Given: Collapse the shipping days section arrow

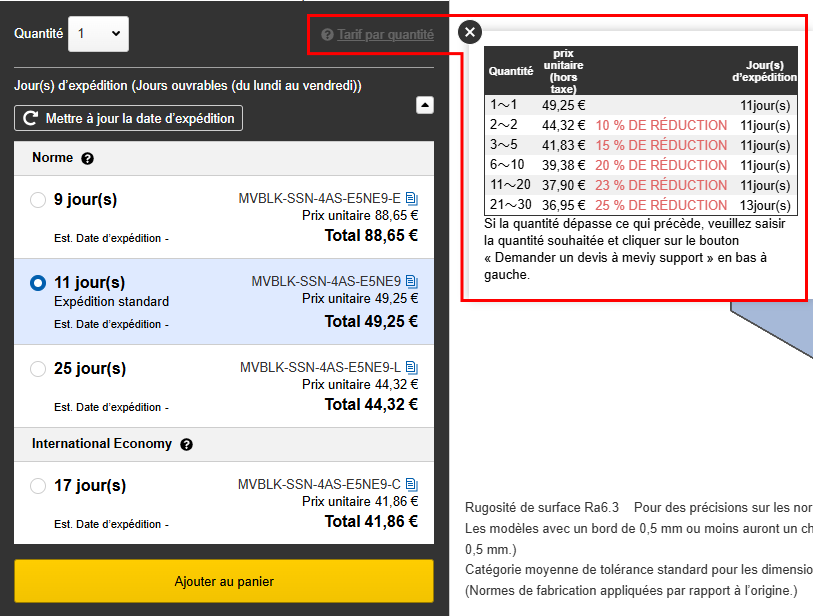Looking at the screenshot, I should pyautogui.click(x=424, y=104).
